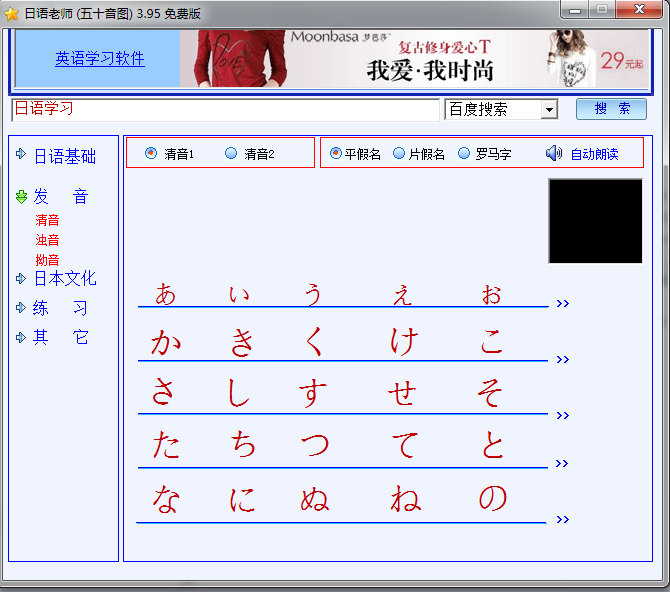
Task: Open the 百度搜索 dropdown arrow
Action: tap(549, 110)
